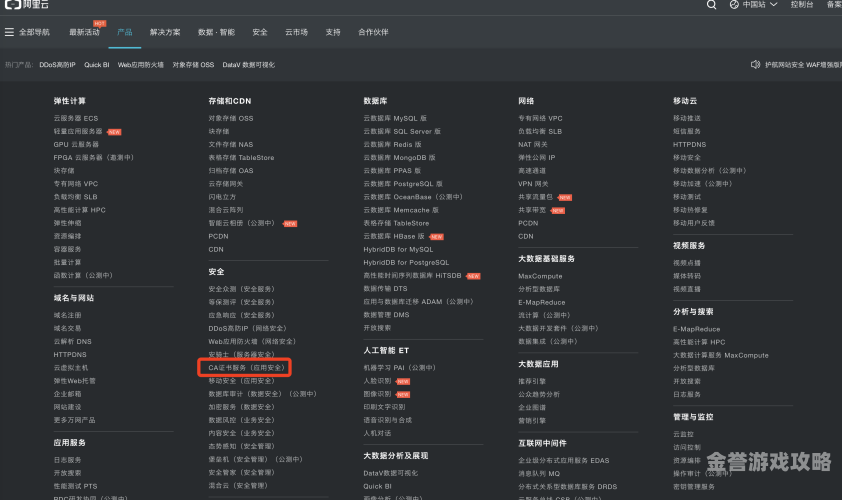
Task: Open 人脸识别 link
Action: (x=377, y=381)
